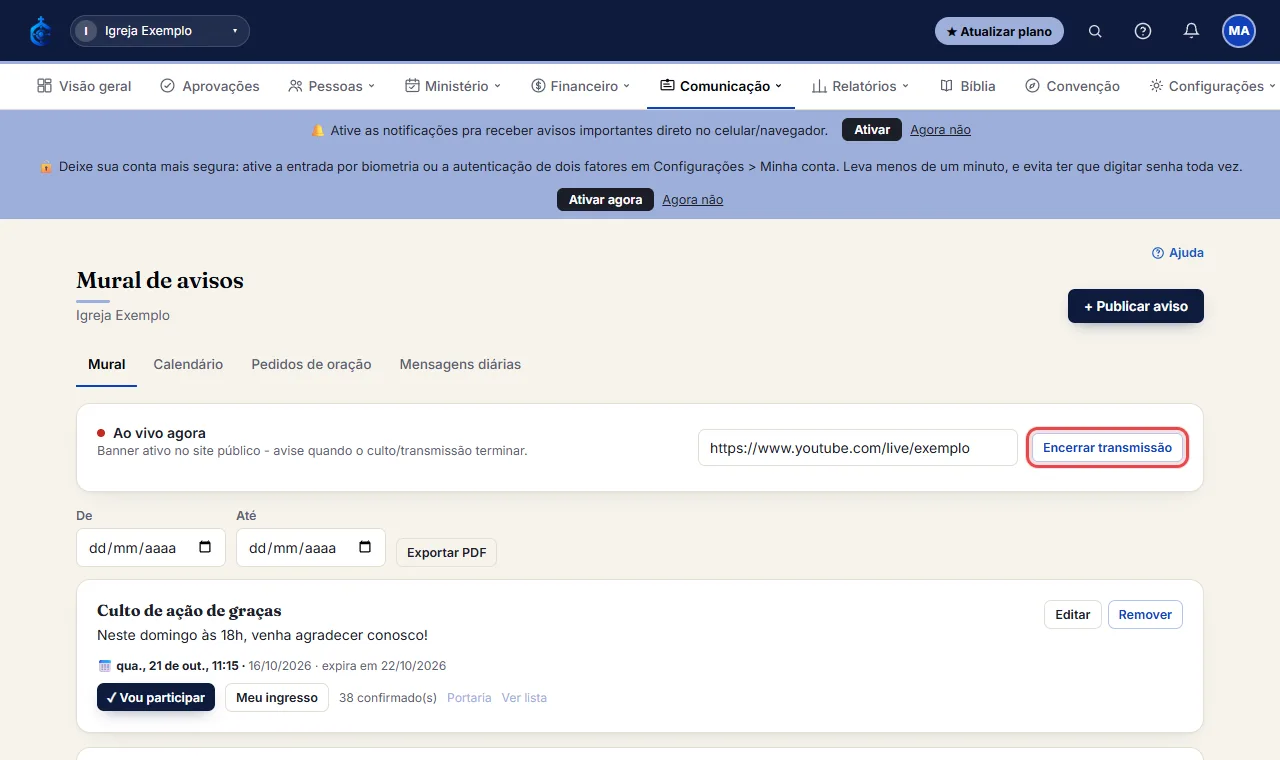
Task: Expand the Comunicação menu
Action: [721, 86]
